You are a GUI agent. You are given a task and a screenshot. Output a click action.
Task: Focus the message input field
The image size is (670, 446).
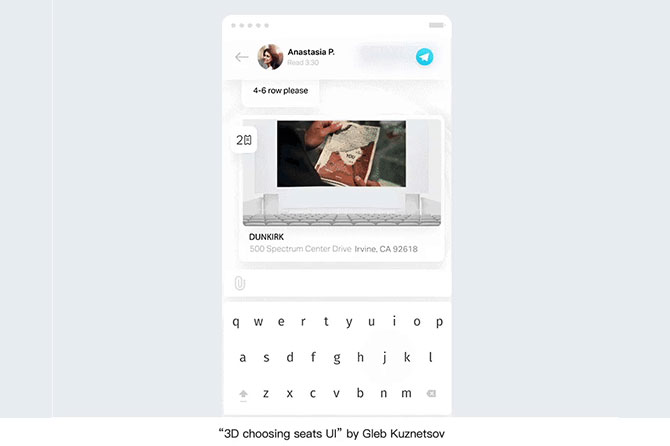pos(346,283)
